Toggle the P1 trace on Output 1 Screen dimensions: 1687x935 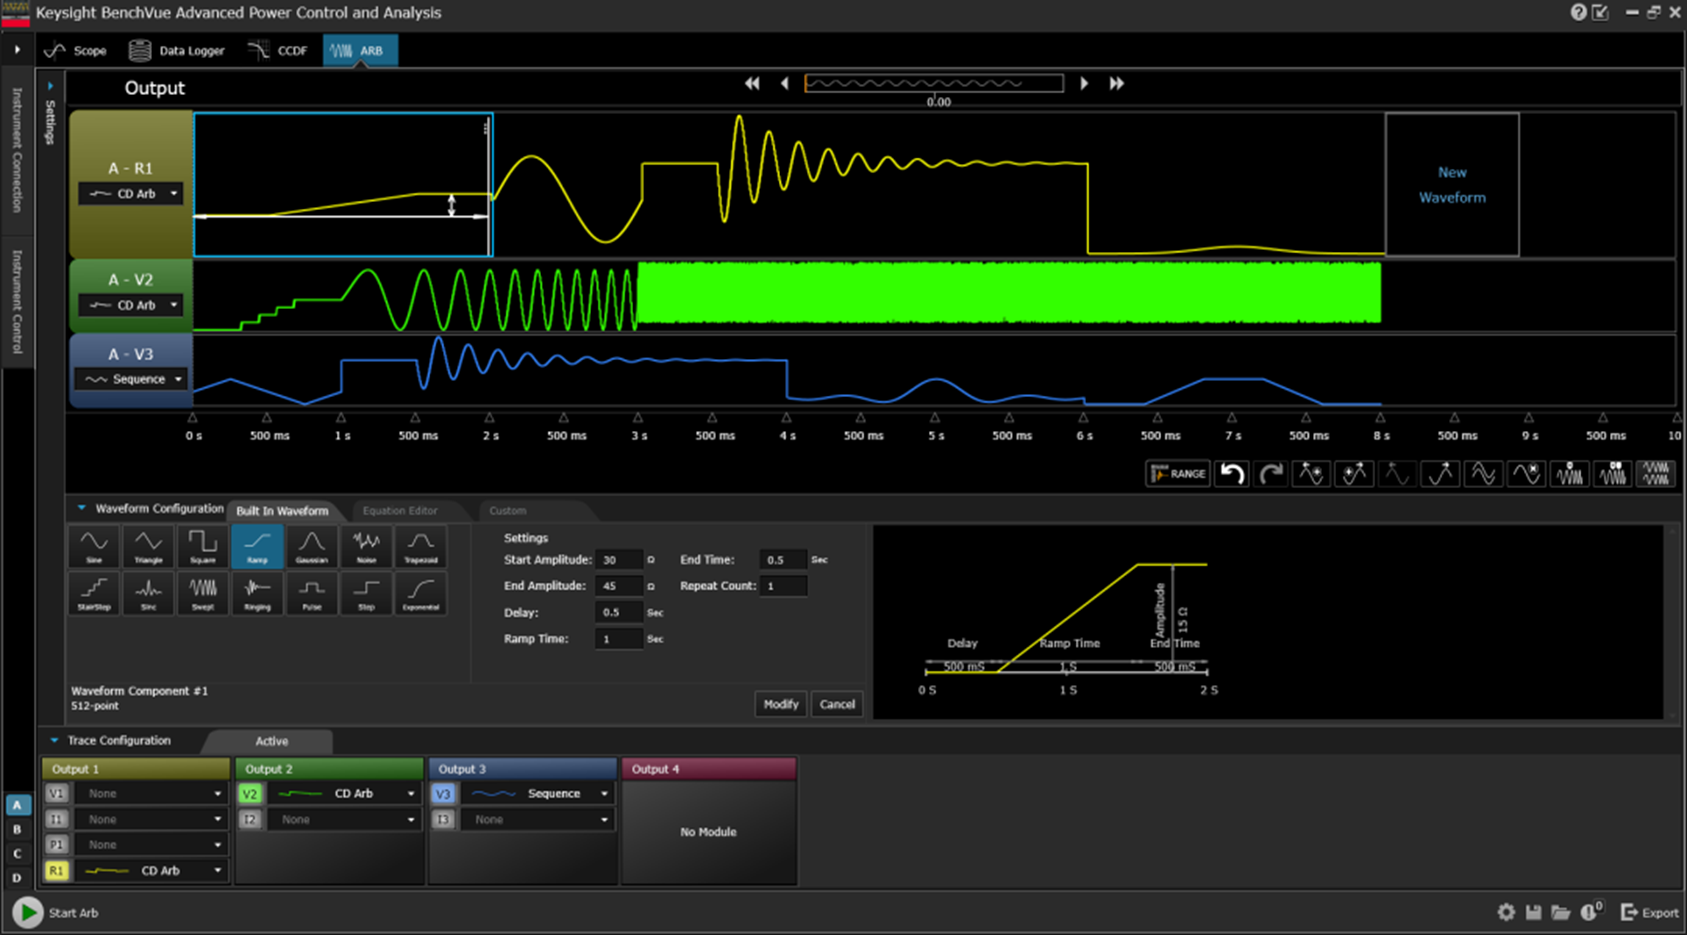[56, 845]
